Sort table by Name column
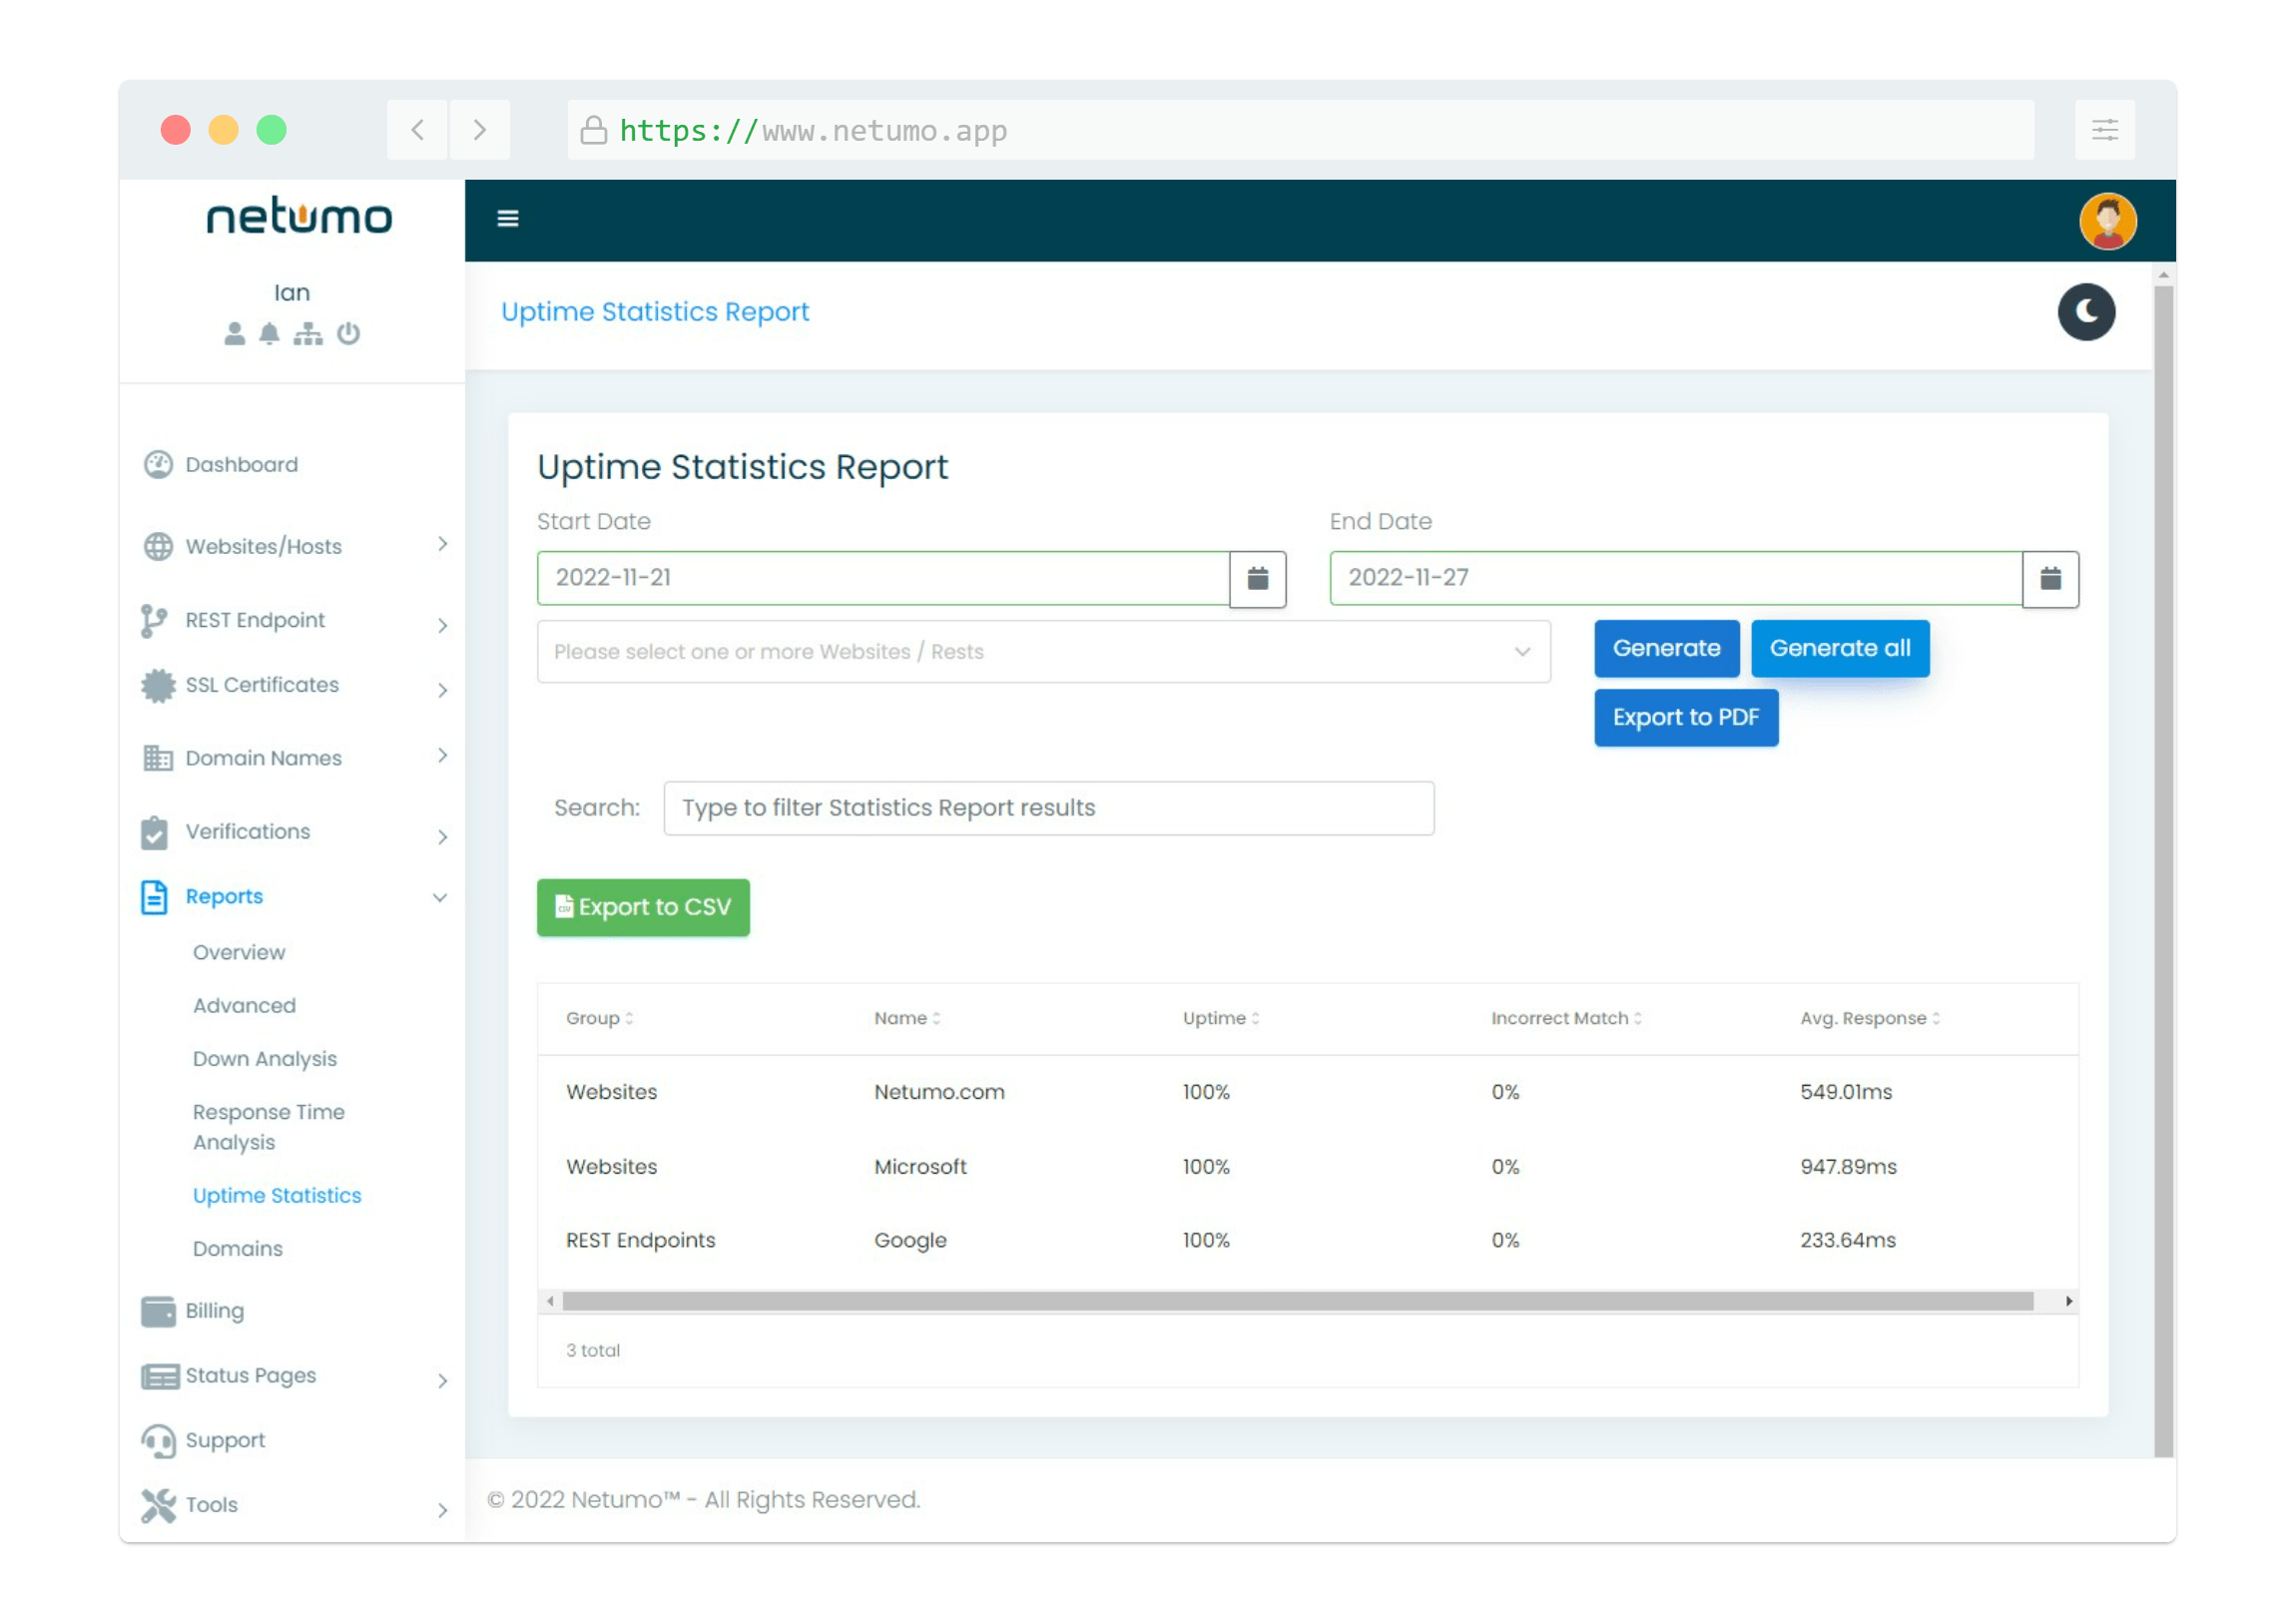The width and height of the screenshot is (2296, 1622). (907, 1019)
